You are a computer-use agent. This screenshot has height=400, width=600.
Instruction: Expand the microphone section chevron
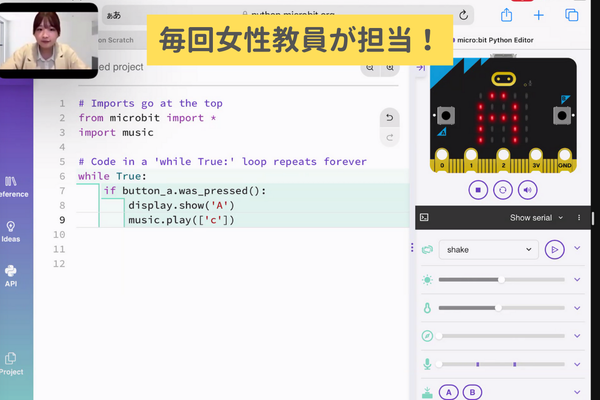577,364
